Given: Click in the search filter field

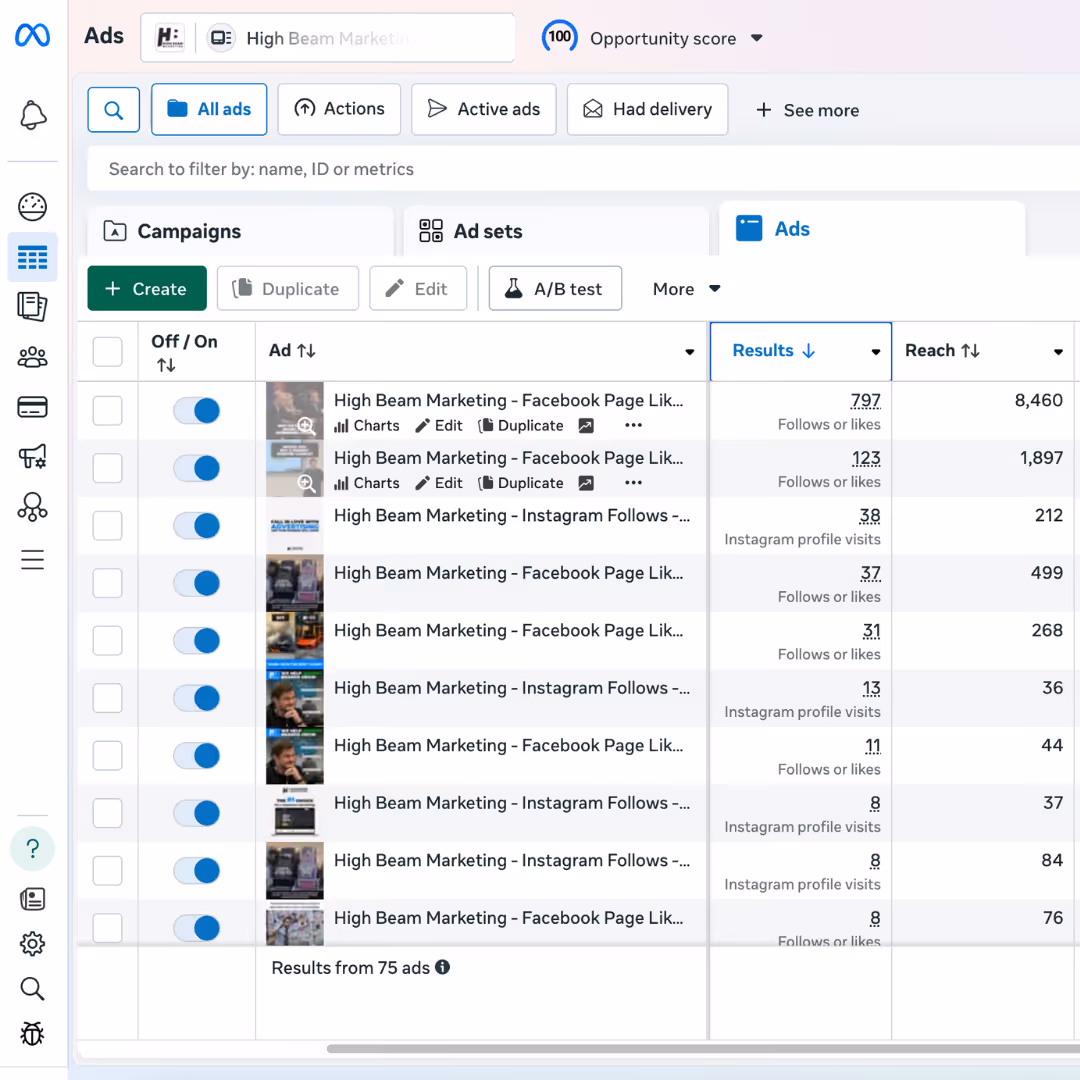Looking at the screenshot, I should click(583, 169).
